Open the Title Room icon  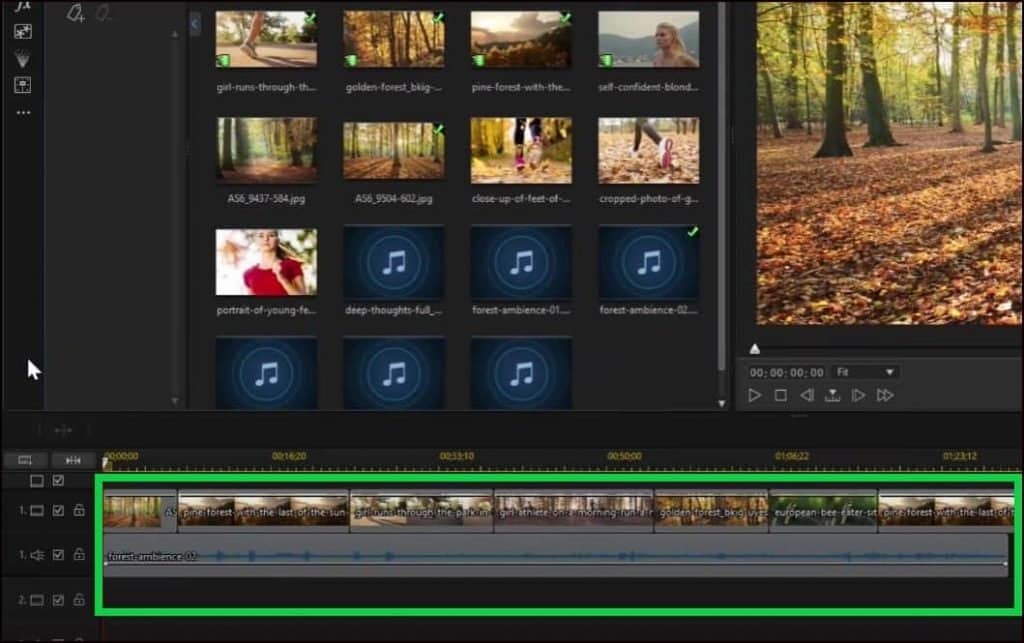pyautogui.click(x=22, y=85)
